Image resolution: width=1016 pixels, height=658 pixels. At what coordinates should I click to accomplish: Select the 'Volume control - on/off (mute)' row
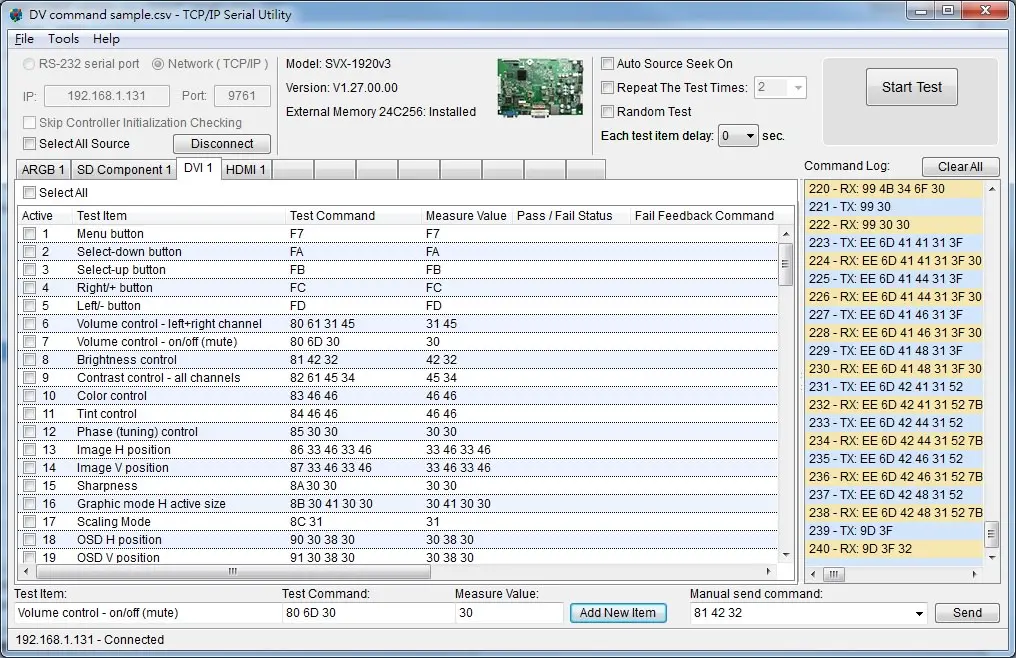click(398, 342)
